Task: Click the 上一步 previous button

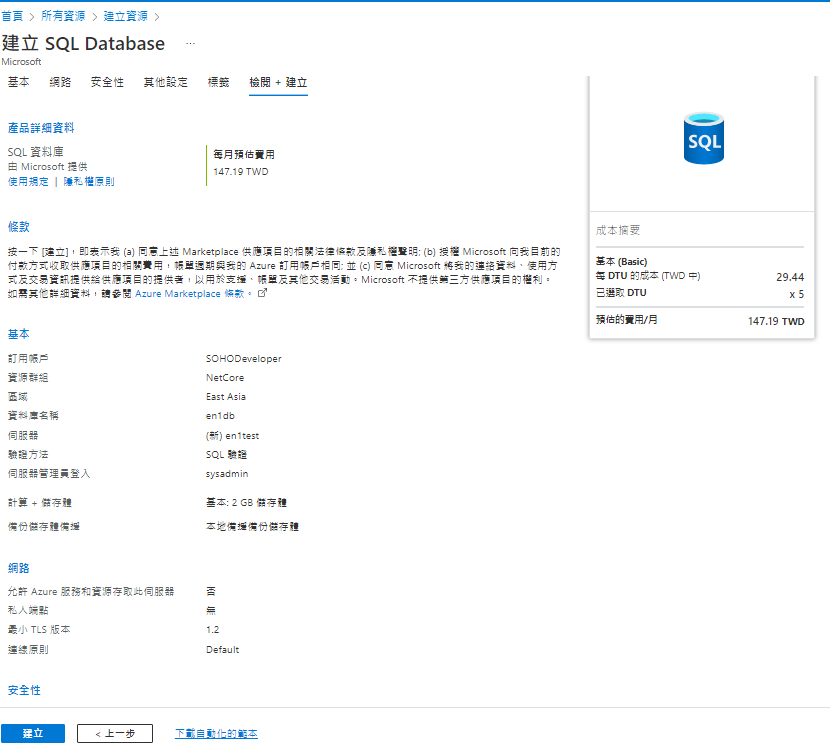Action: [115, 733]
